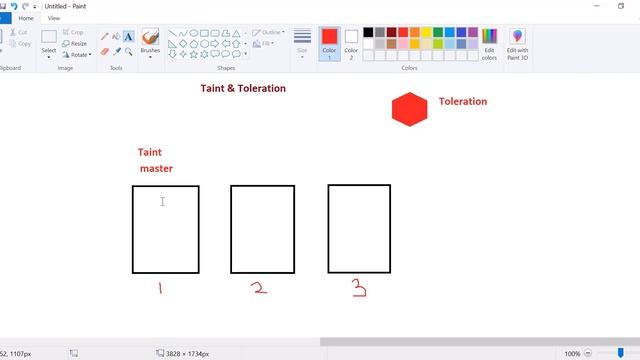Choose the Rectangle shape
Screen dimensions: 640x360
pos(204,33)
